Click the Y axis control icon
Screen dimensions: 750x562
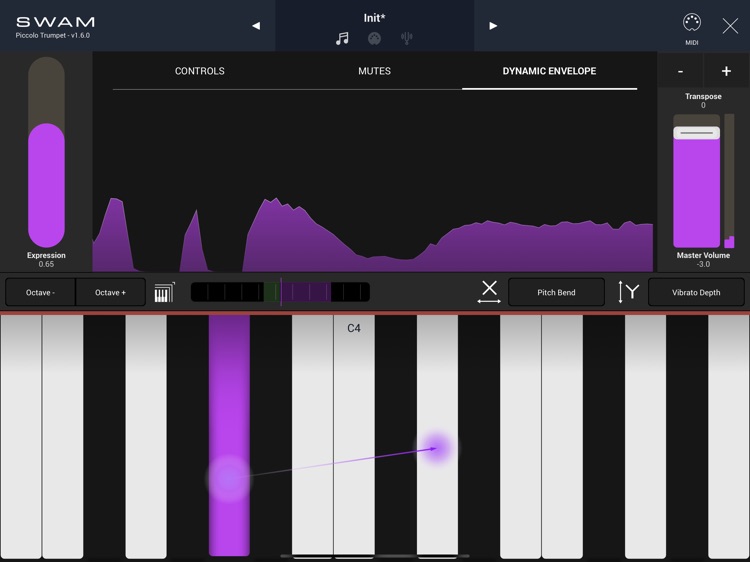pos(629,292)
